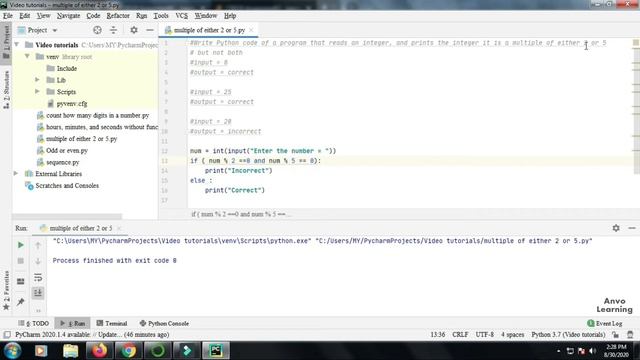Open the Help menu

coord(230,16)
